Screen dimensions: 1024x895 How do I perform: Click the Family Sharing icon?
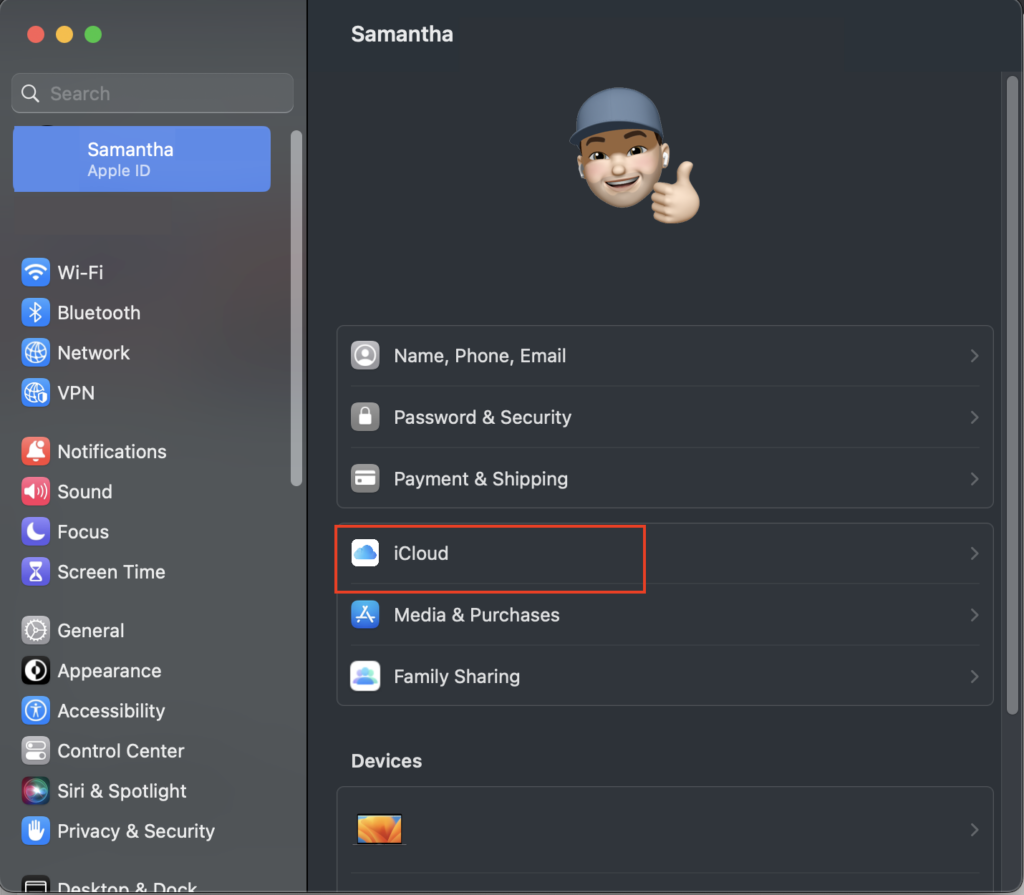[365, 676]
